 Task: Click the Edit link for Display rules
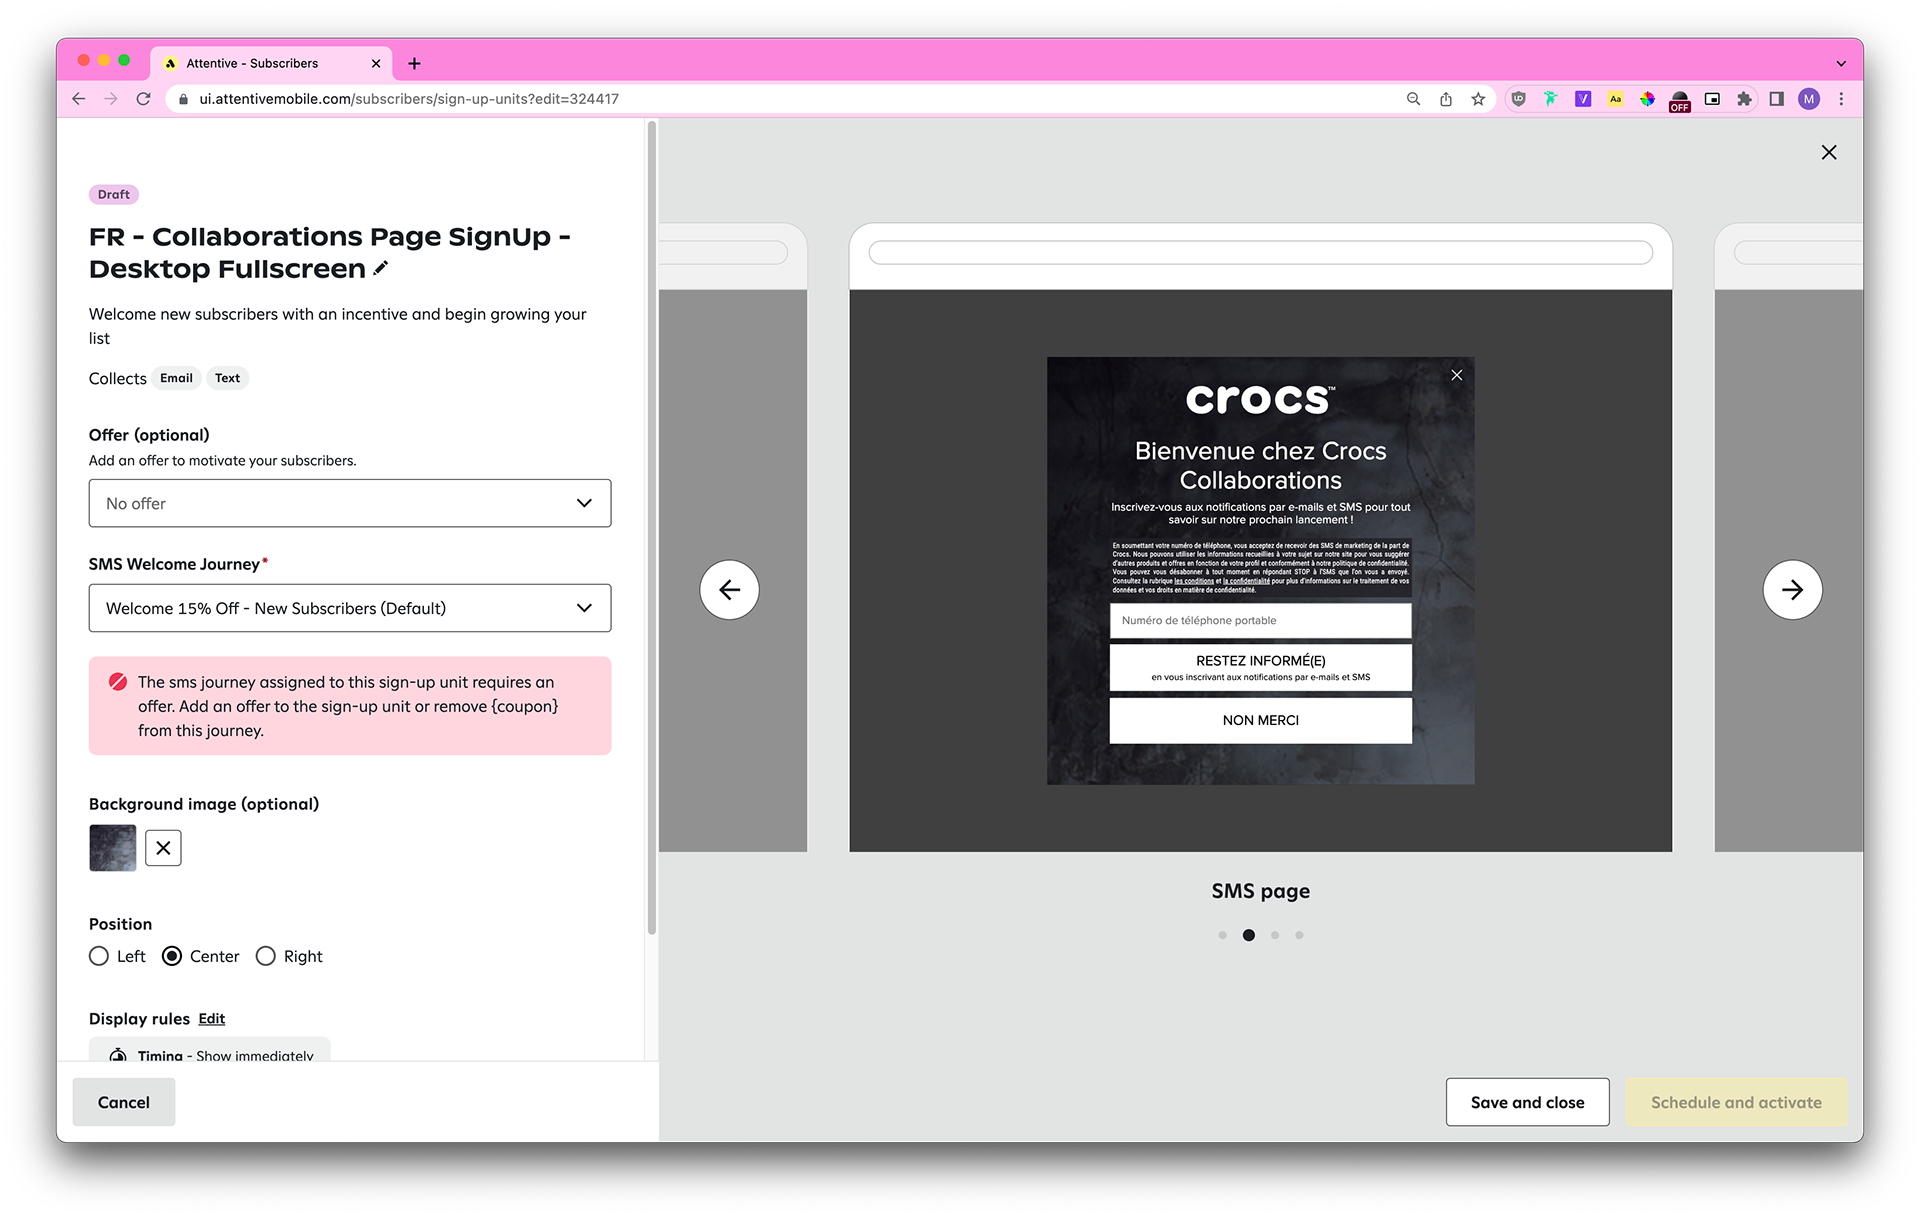(x=211, y=1018)
